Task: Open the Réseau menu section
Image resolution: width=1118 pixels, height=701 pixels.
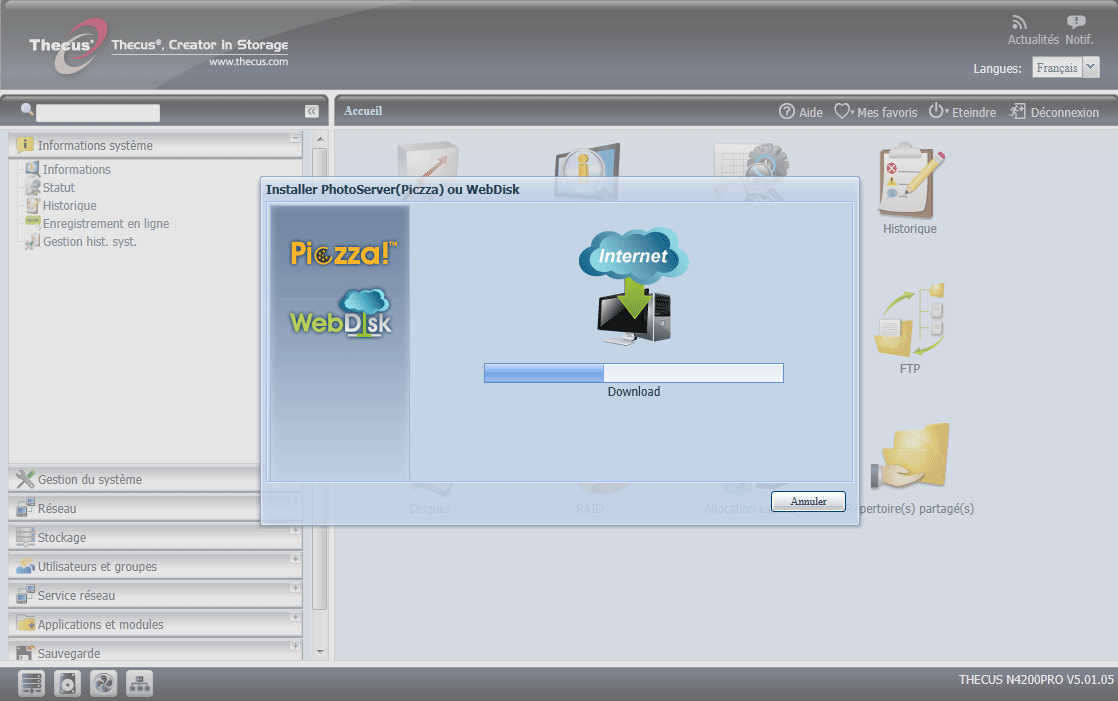Action: pos(135,508)
